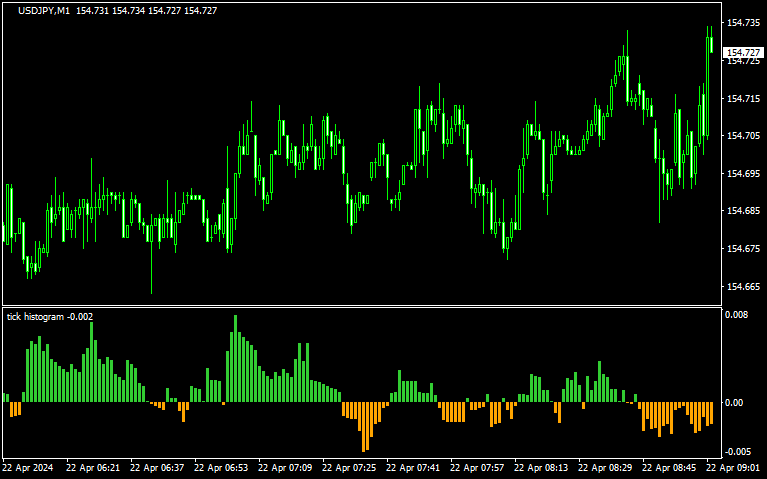Click the -0.005 histogram scale label
The height and width of the screenshot is (479, 767).
click(738, 451)
